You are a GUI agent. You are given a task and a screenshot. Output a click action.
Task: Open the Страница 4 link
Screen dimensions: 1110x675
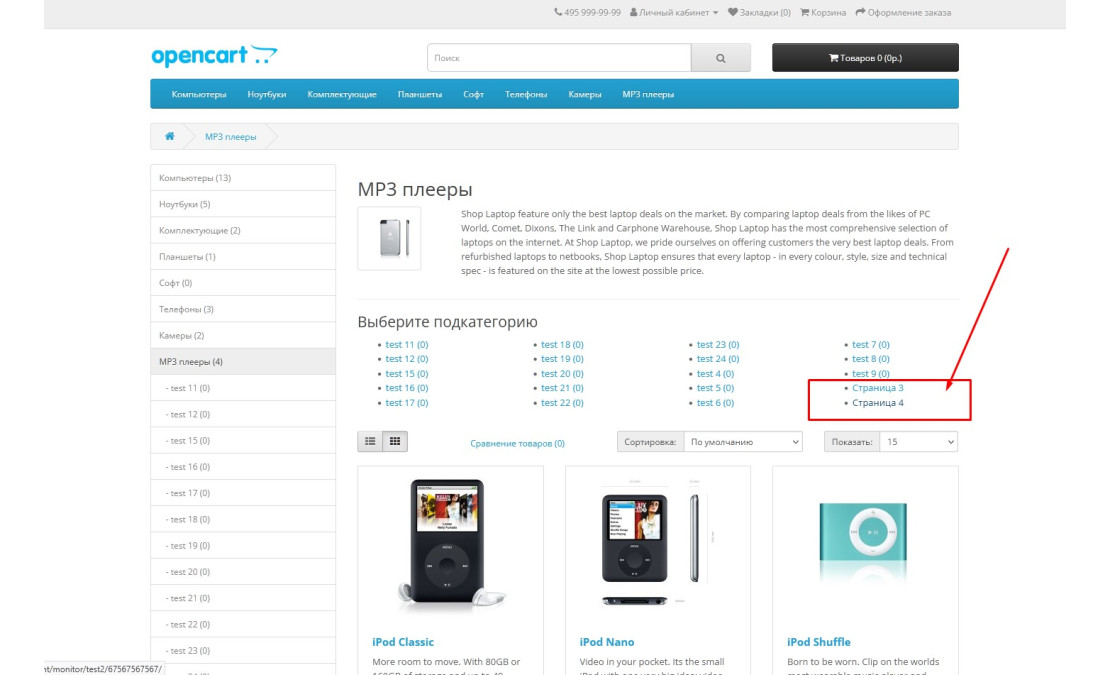[878, 403]
